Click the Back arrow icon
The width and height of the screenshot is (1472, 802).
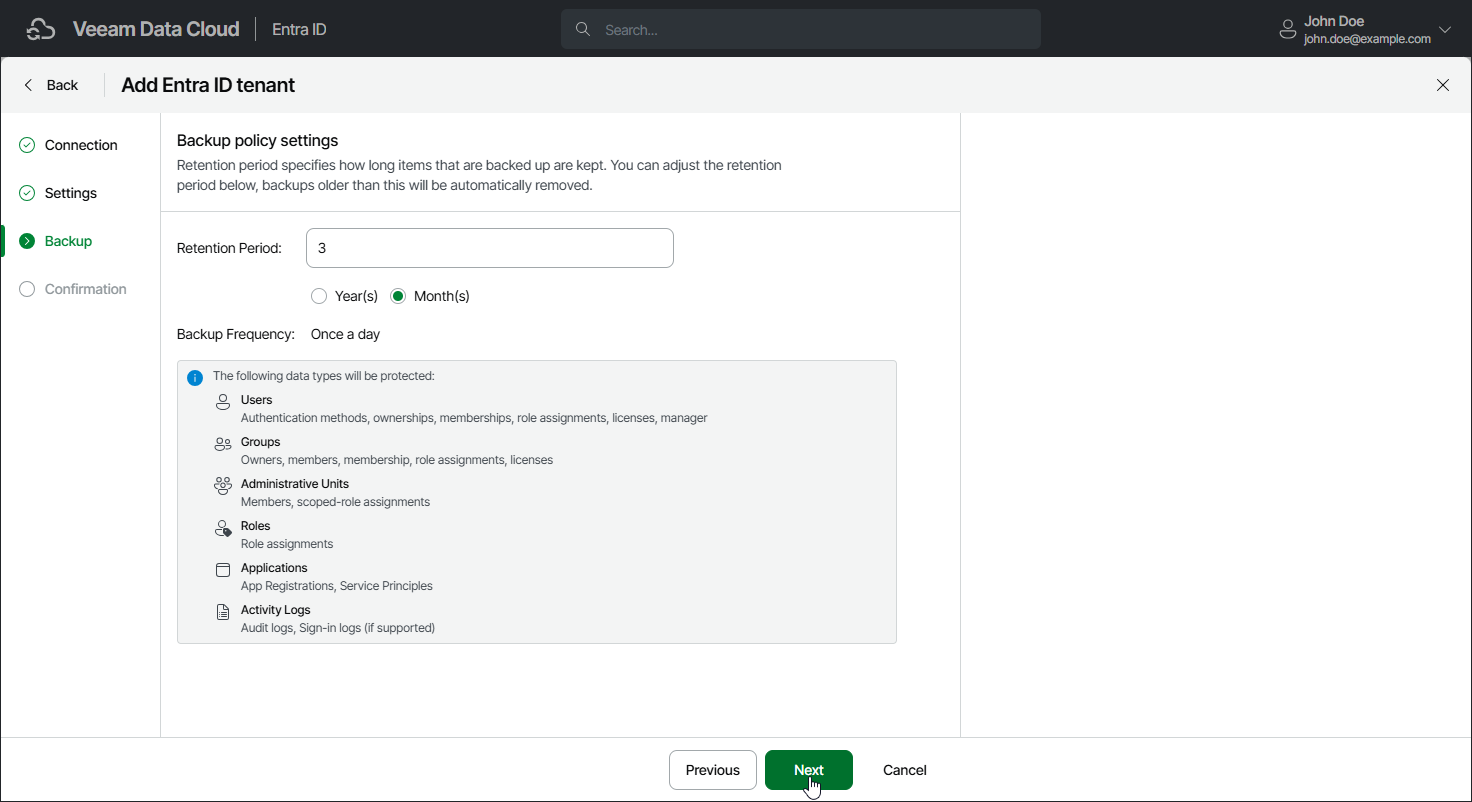tap(28, 85)
